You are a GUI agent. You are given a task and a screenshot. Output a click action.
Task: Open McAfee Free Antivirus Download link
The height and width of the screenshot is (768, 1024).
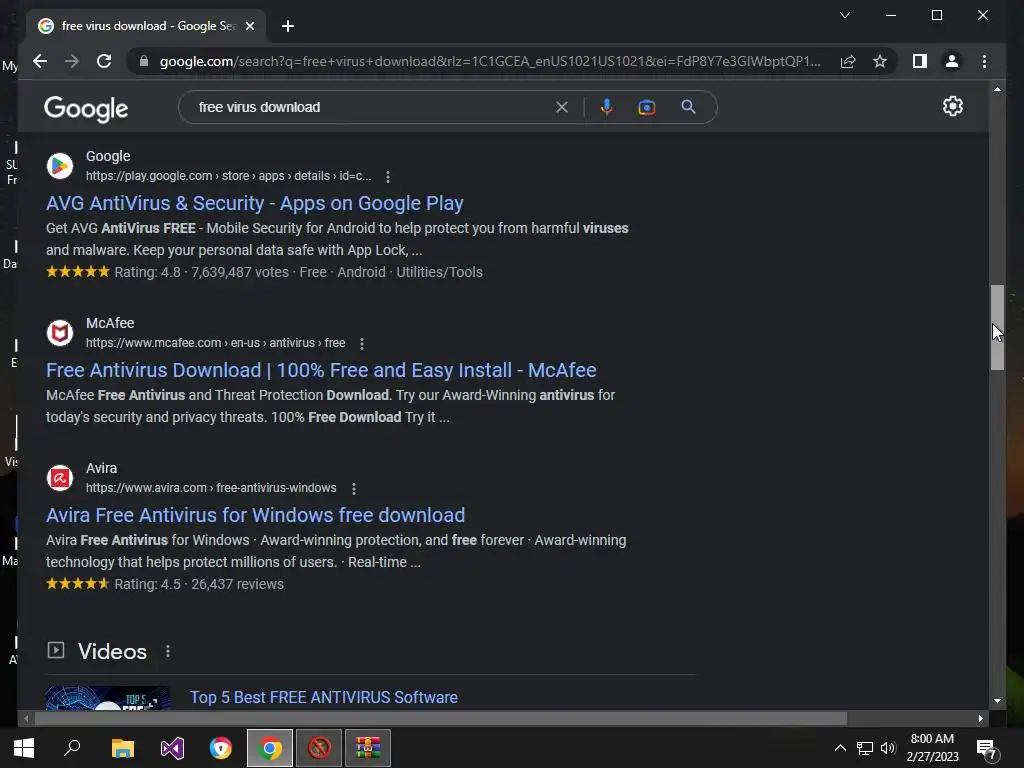(x=321, y=370)
